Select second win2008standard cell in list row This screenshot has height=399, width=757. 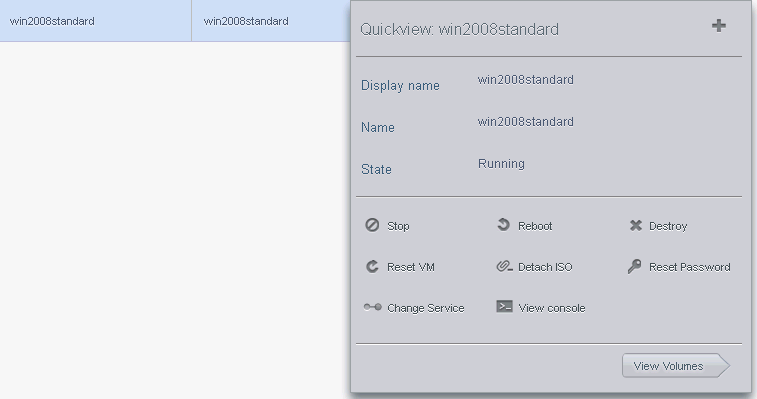pyautogui.click(x=271, y=21)
